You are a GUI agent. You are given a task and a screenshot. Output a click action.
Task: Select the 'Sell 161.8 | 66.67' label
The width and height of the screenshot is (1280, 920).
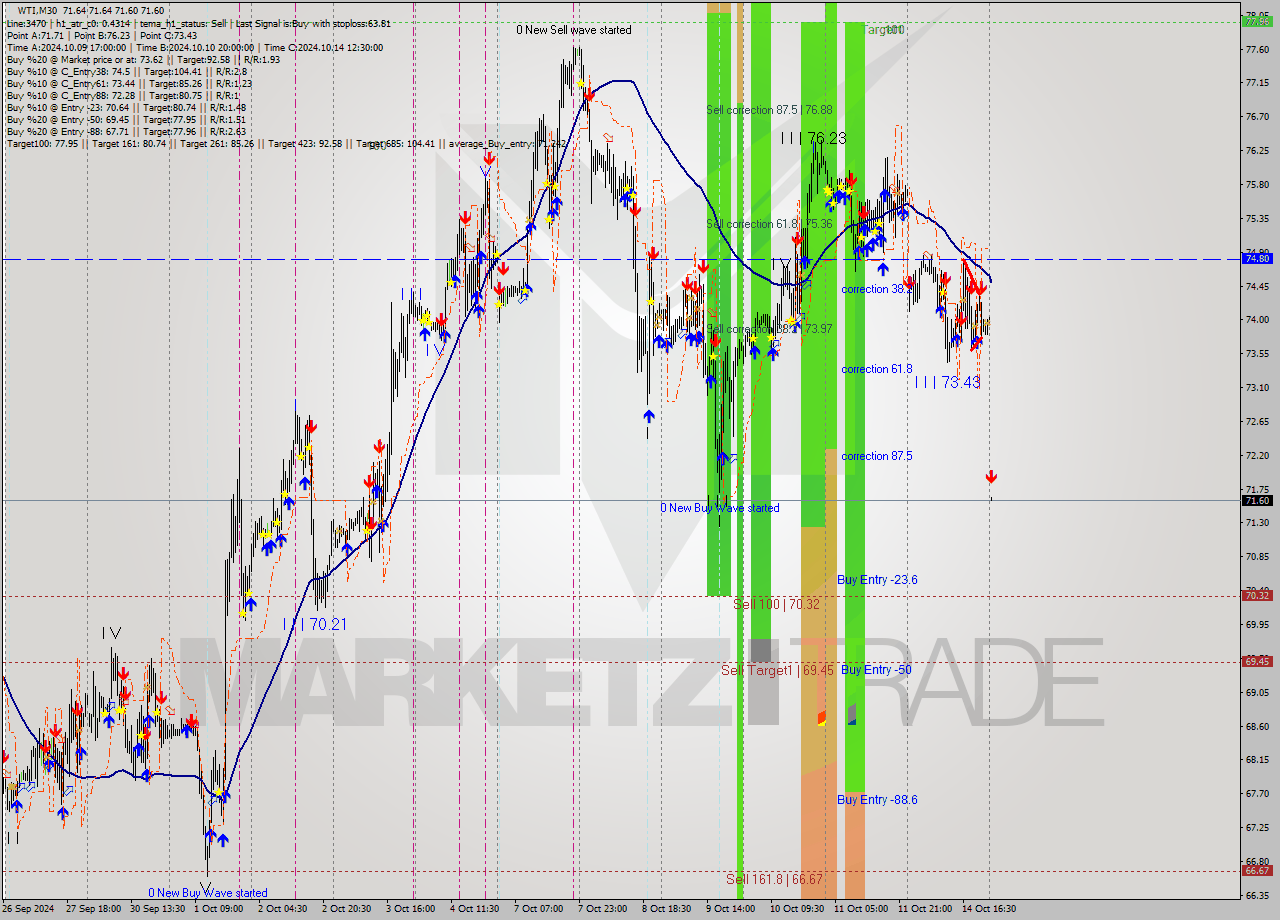774,879
